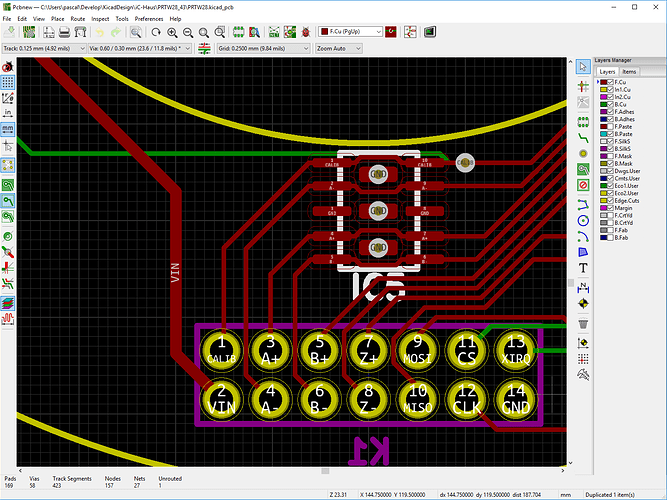Select the F.Mask layer name

[x=623, y=156]
